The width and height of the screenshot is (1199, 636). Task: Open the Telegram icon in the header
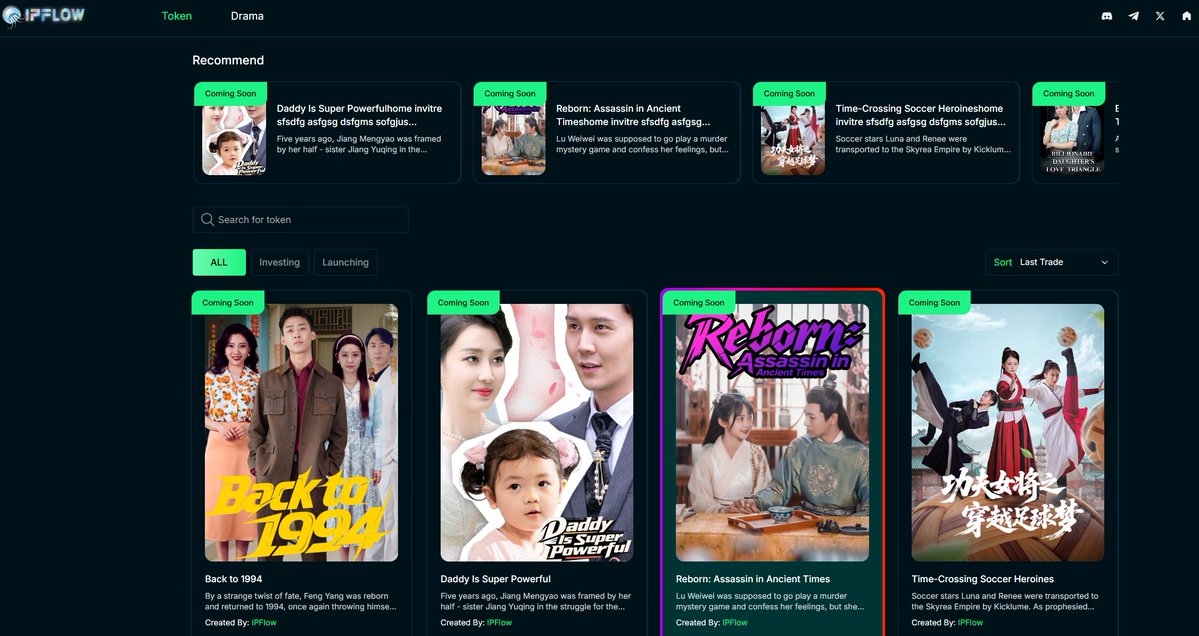pyautogui.click(x=1133, y=16)
